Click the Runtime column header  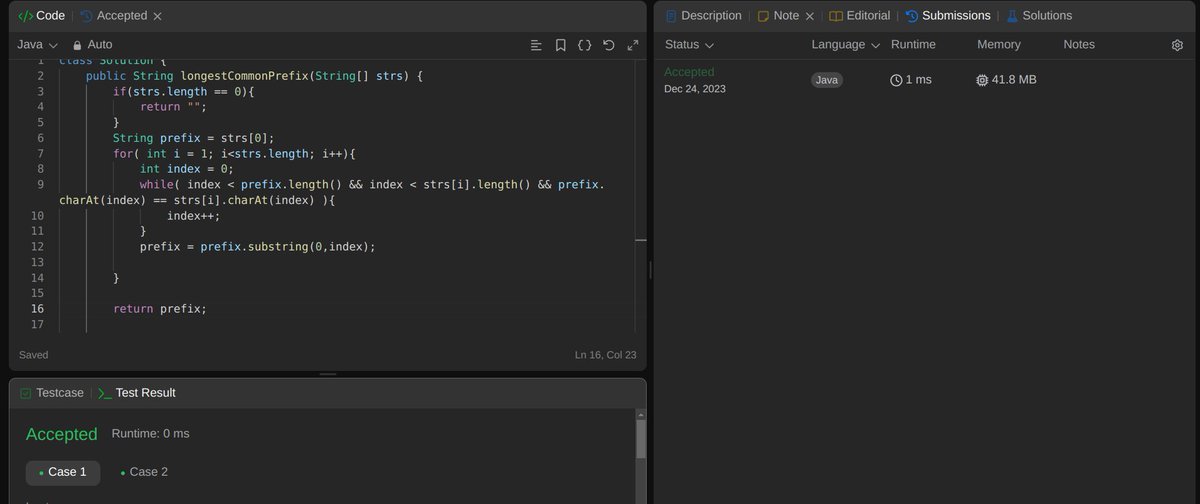[x=913, y=45]
